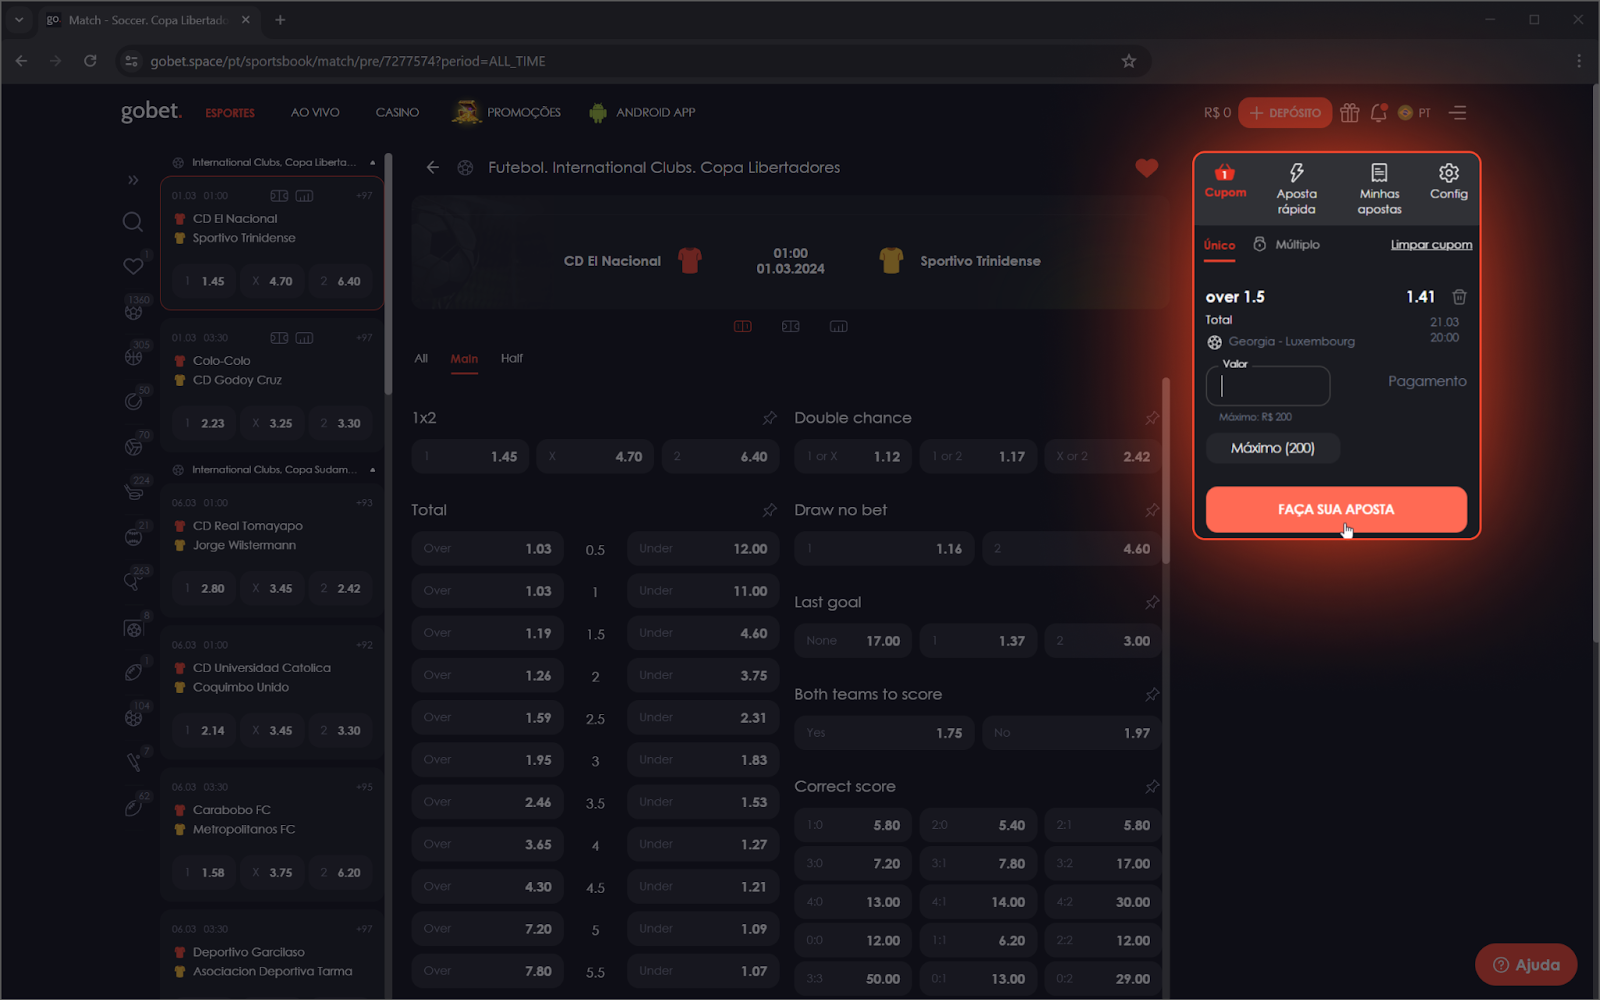Toggle the red heart favorite for this match
The image size is (1600, 1000).
[x=1146, y=168]
